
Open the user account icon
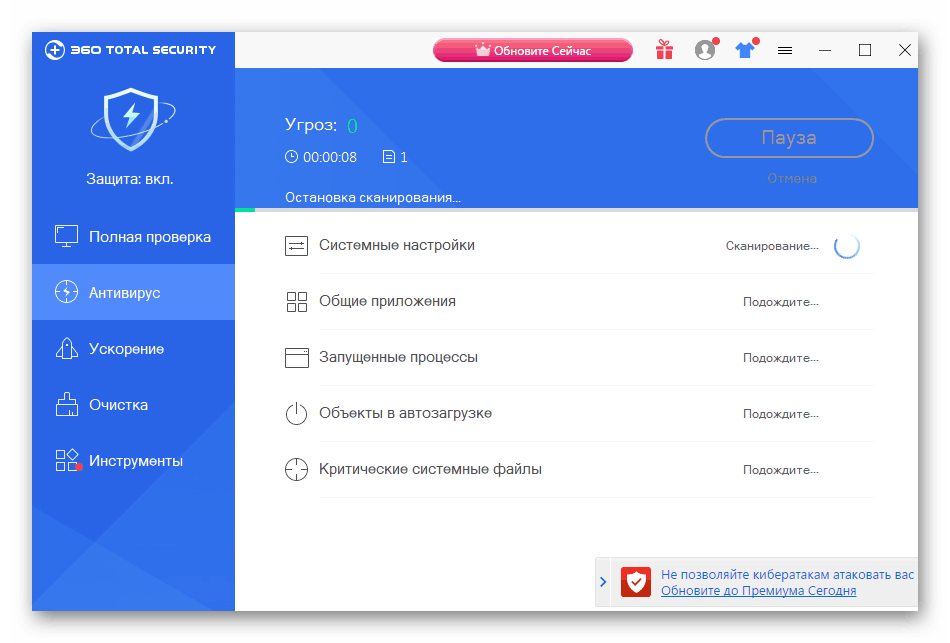click(705, 49)
